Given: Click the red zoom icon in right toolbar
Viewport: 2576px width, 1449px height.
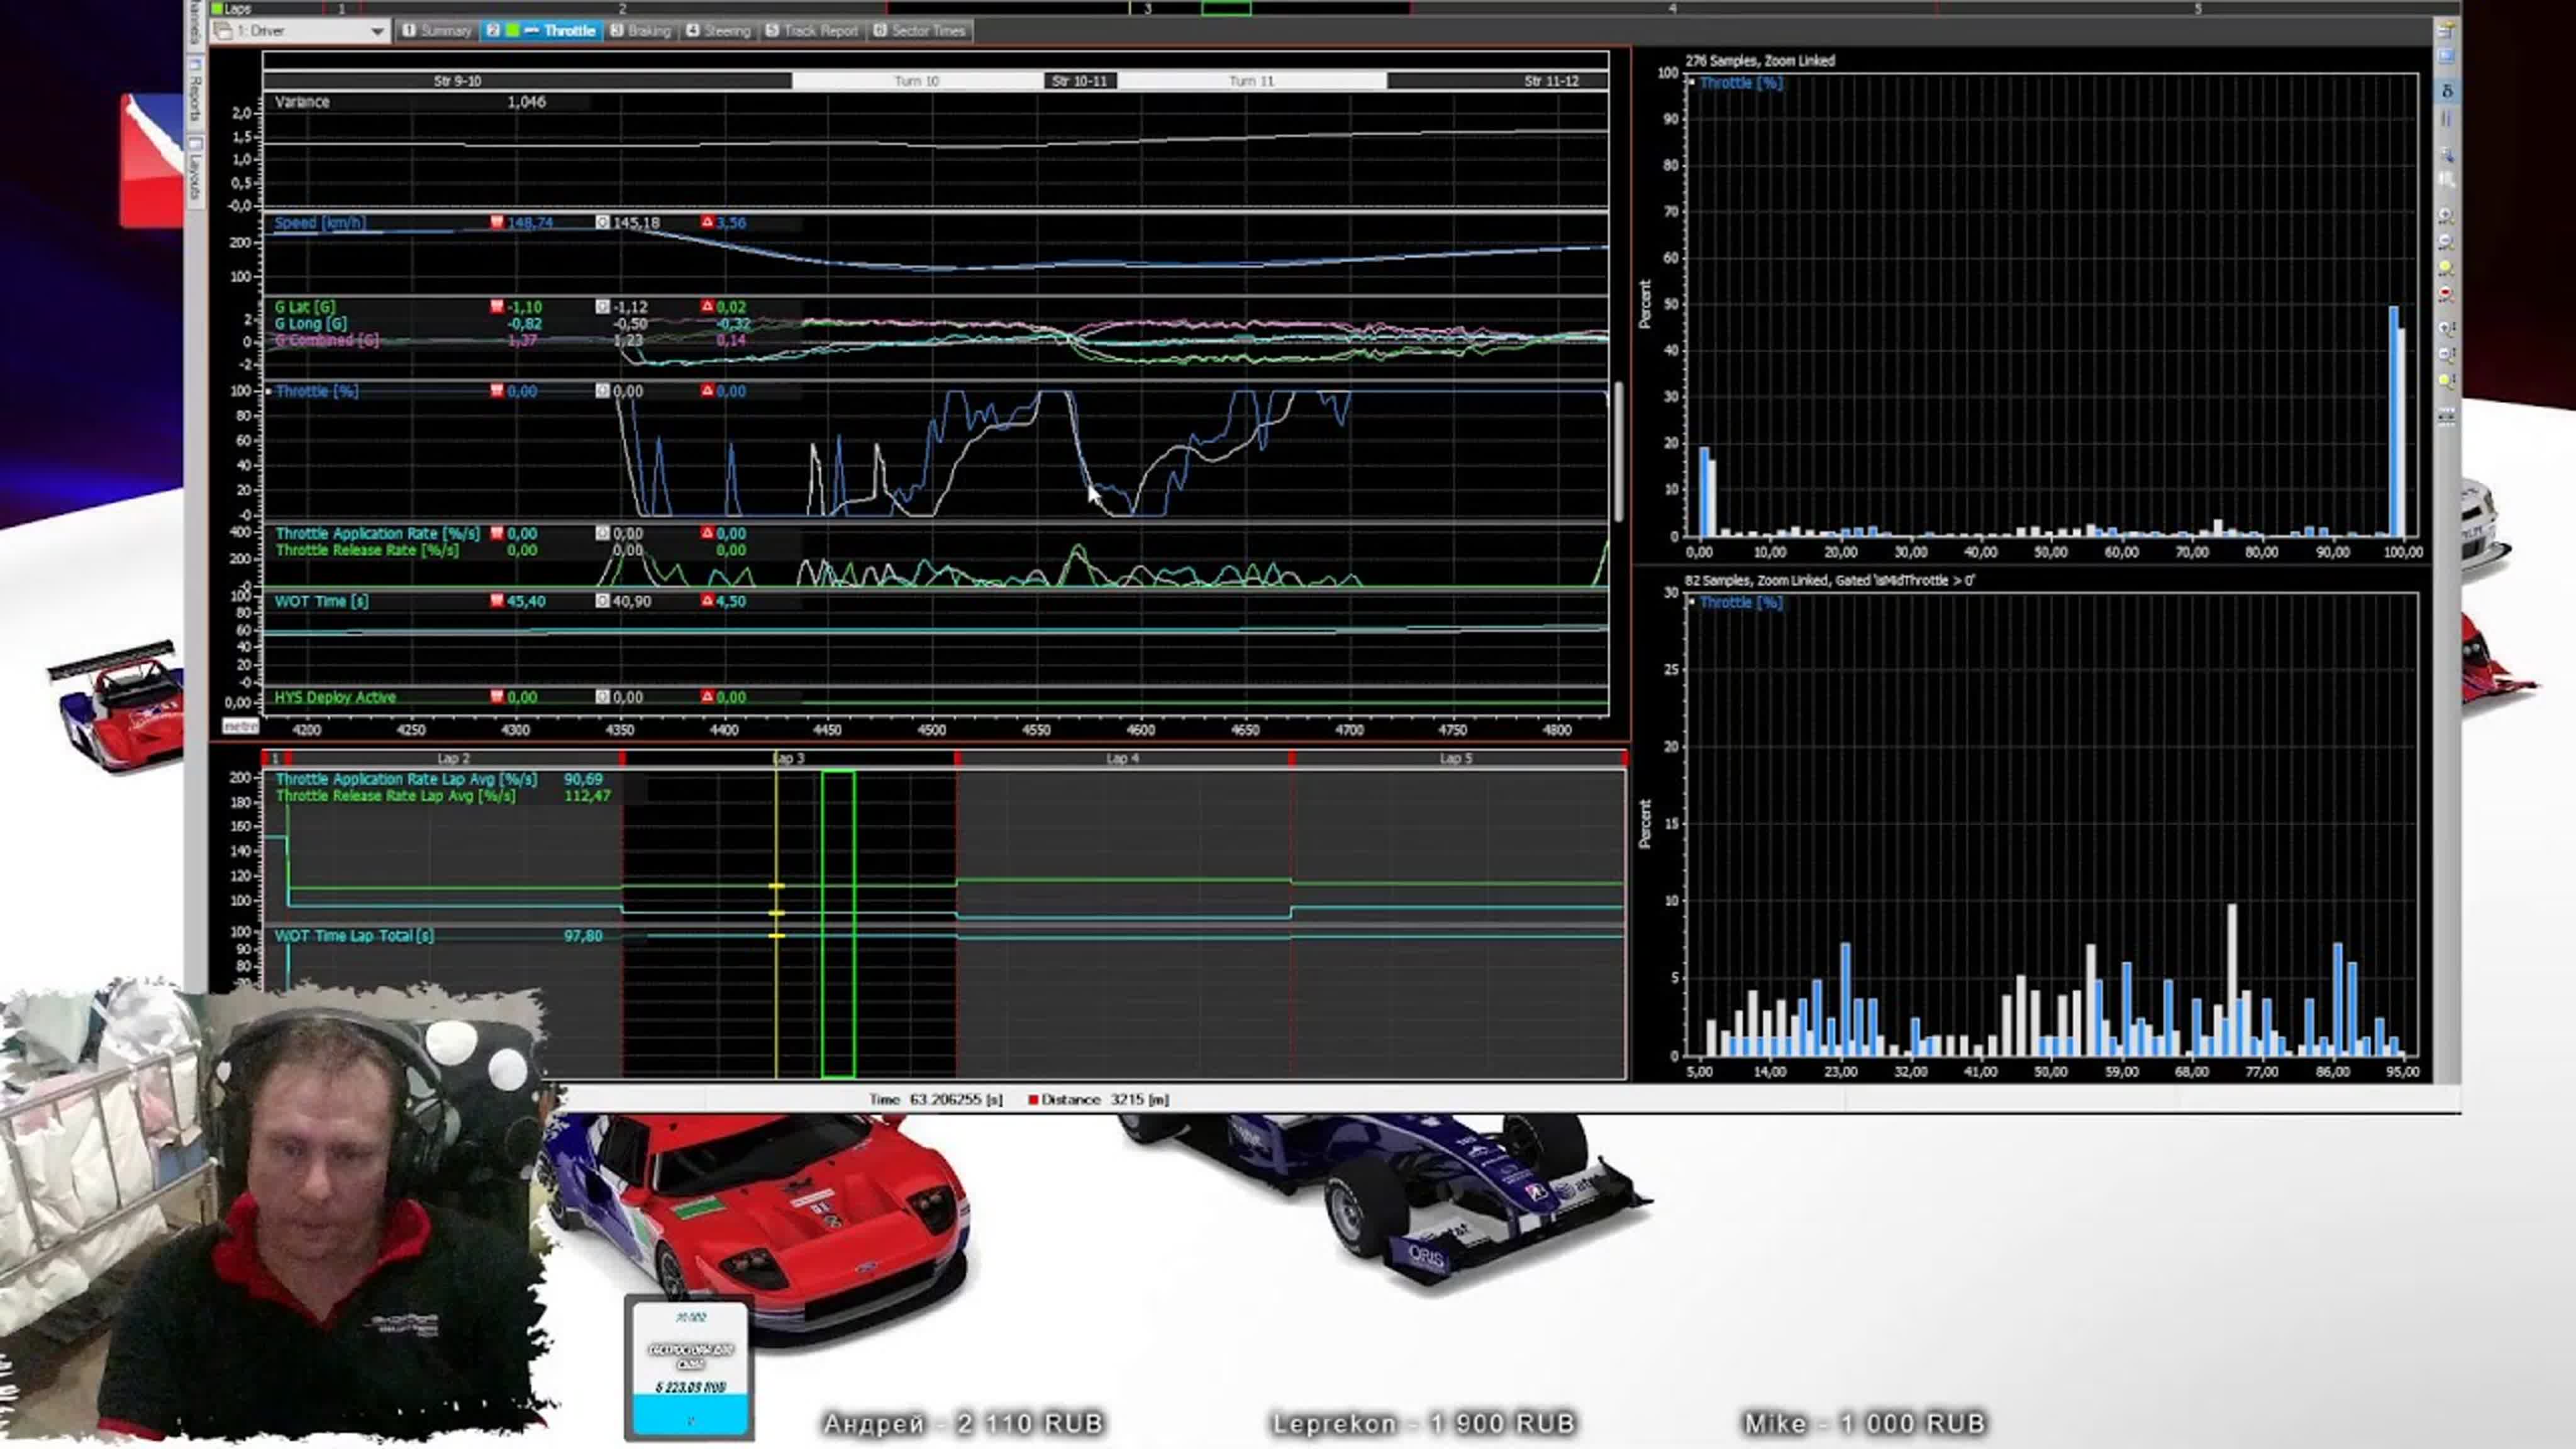Looking at the screenshot, I should pyautogui.click(x=2446, y=294).
